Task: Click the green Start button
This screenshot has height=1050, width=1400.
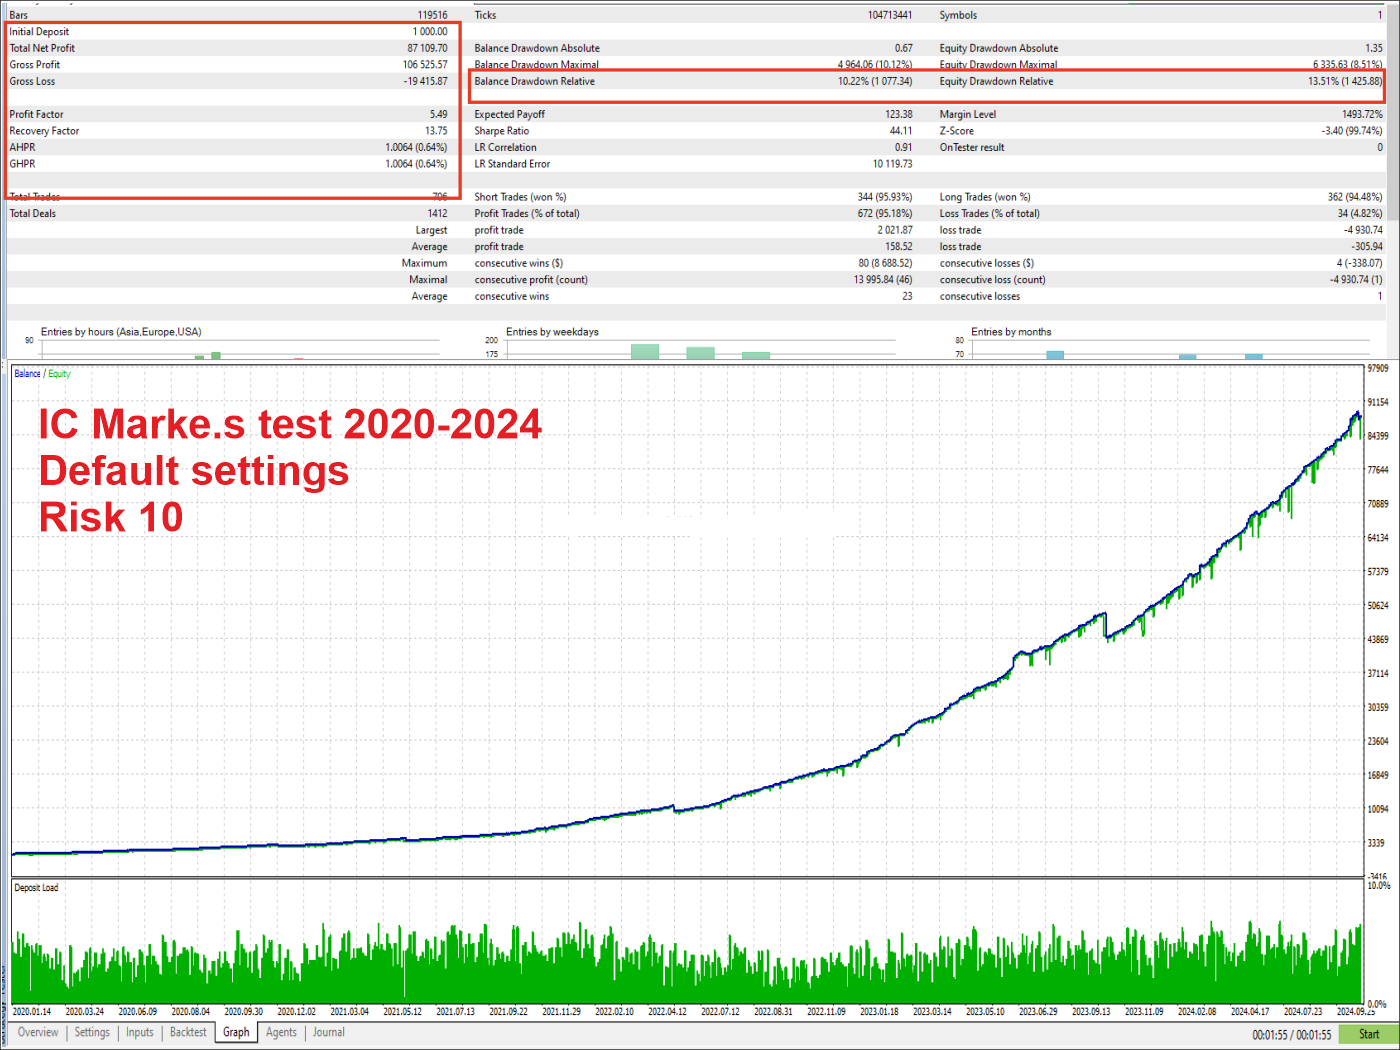Action: pos(1368,1034)
